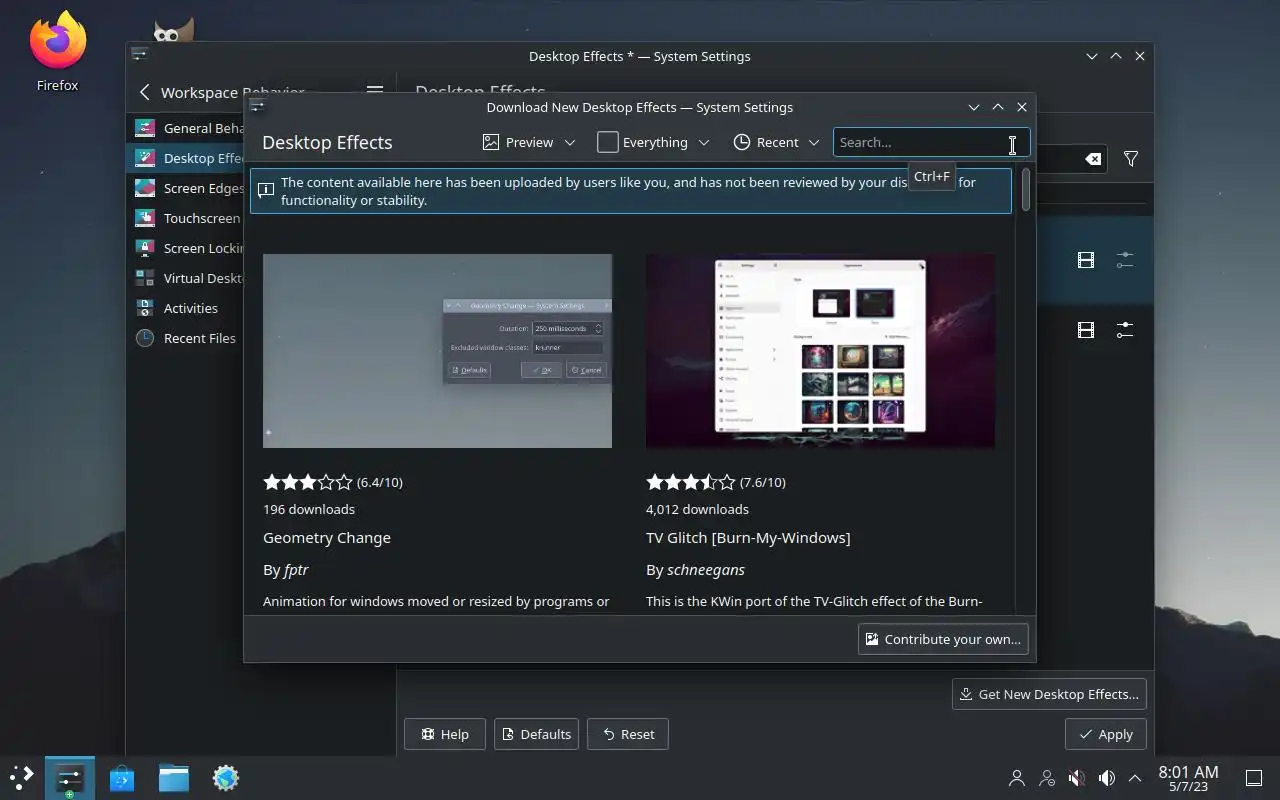Open the TV Glitch preview thumbnail
The width and height of the screenshot is (1280, 800).
click(820, 351)
